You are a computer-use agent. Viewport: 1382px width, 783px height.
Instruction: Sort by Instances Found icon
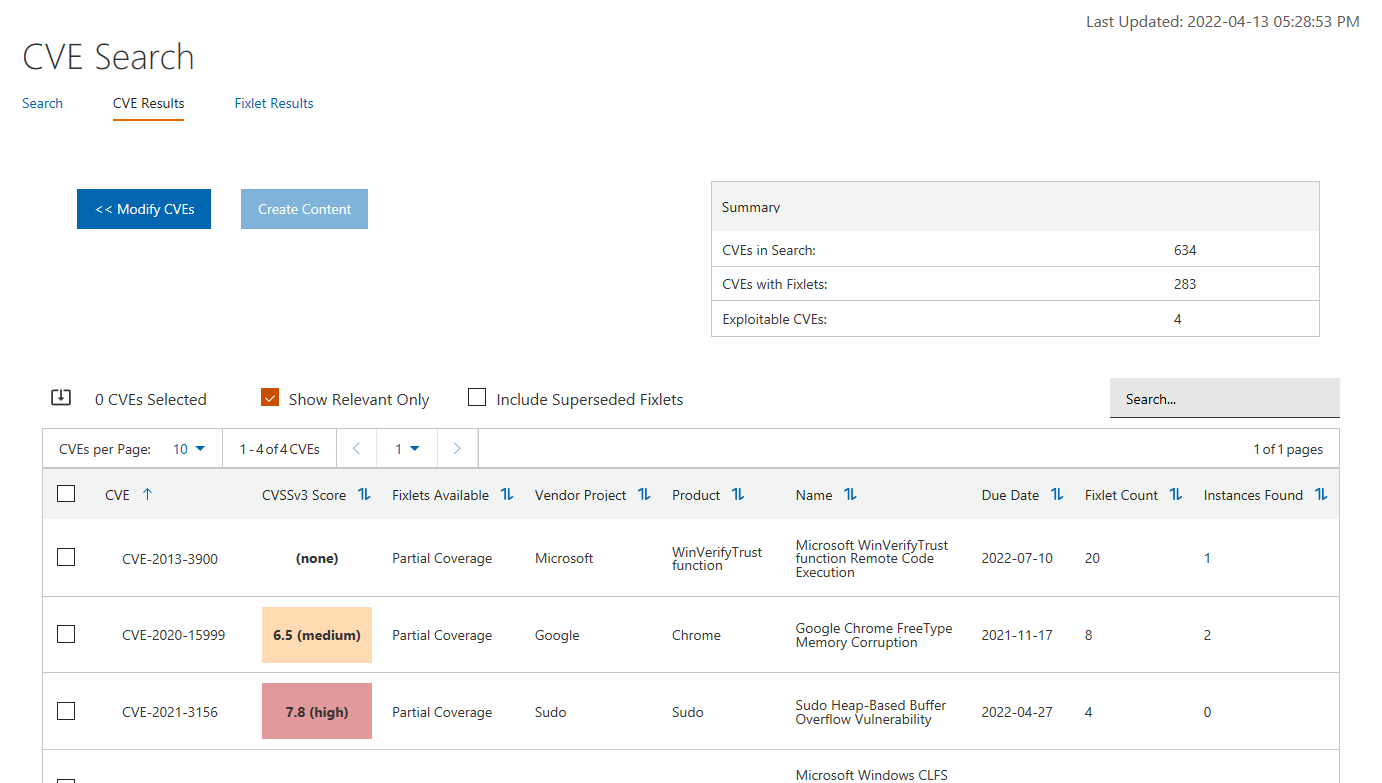(x=1321, y=494)
